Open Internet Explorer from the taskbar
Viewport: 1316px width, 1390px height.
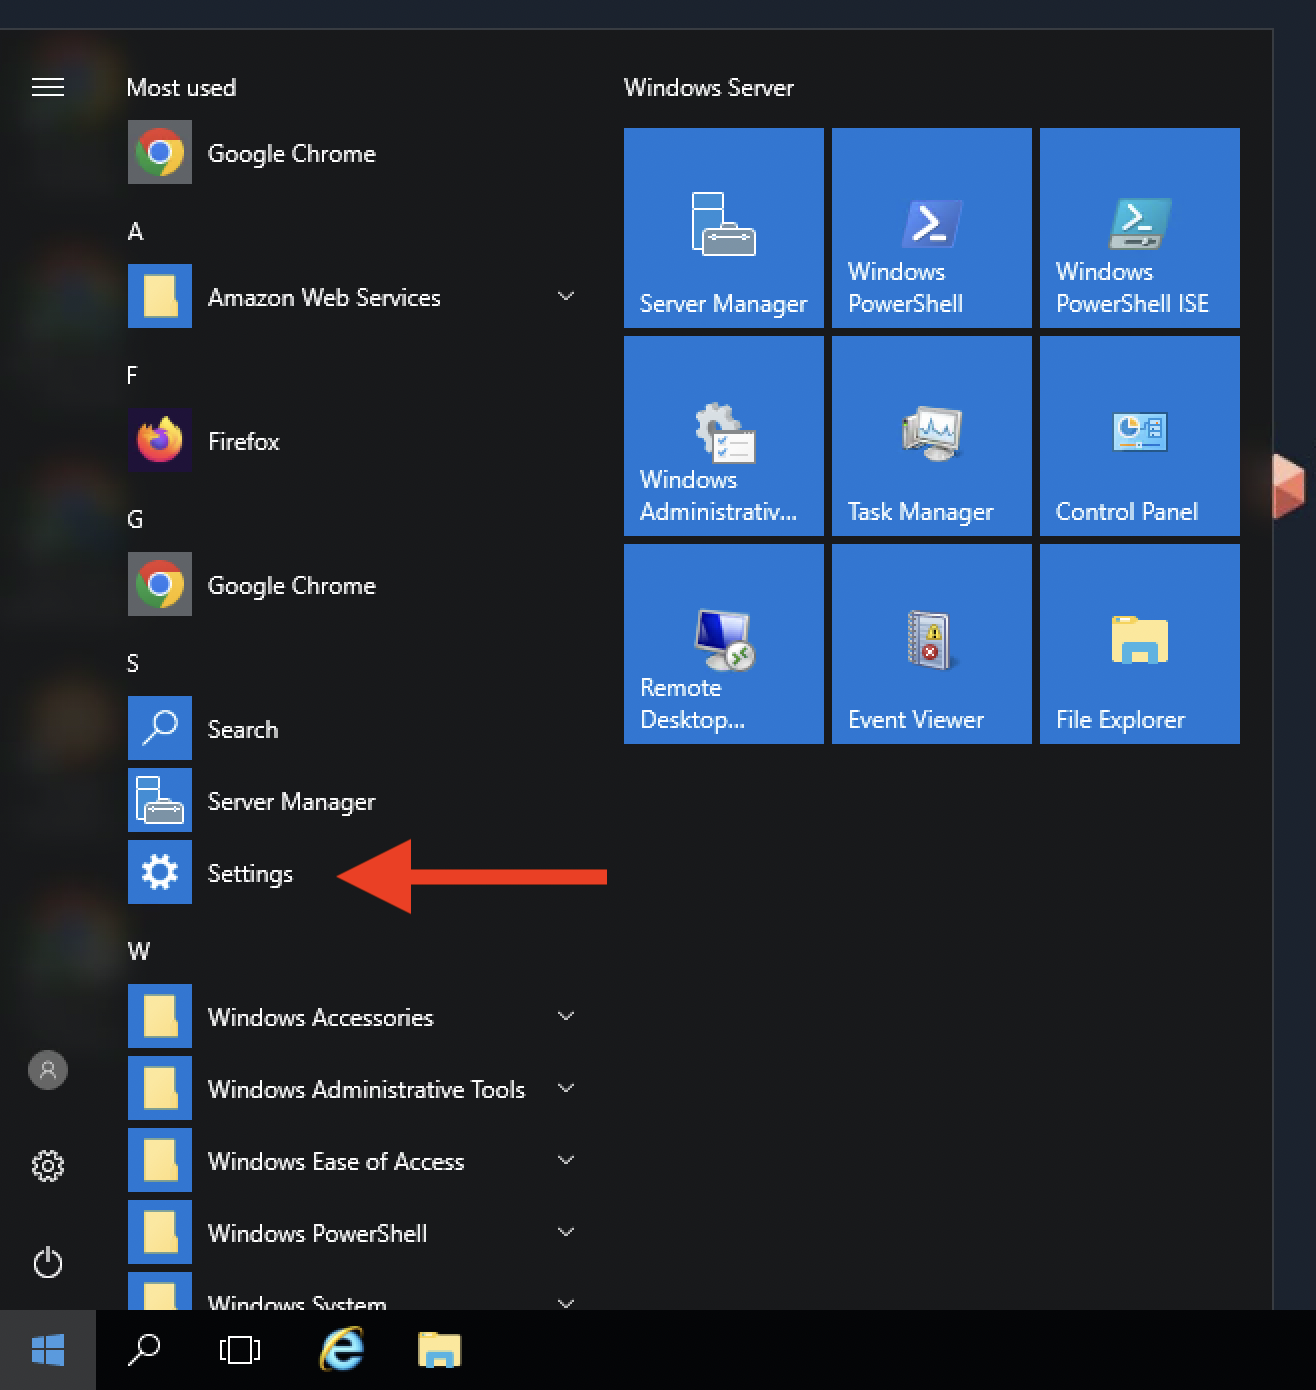point(341,1350)
